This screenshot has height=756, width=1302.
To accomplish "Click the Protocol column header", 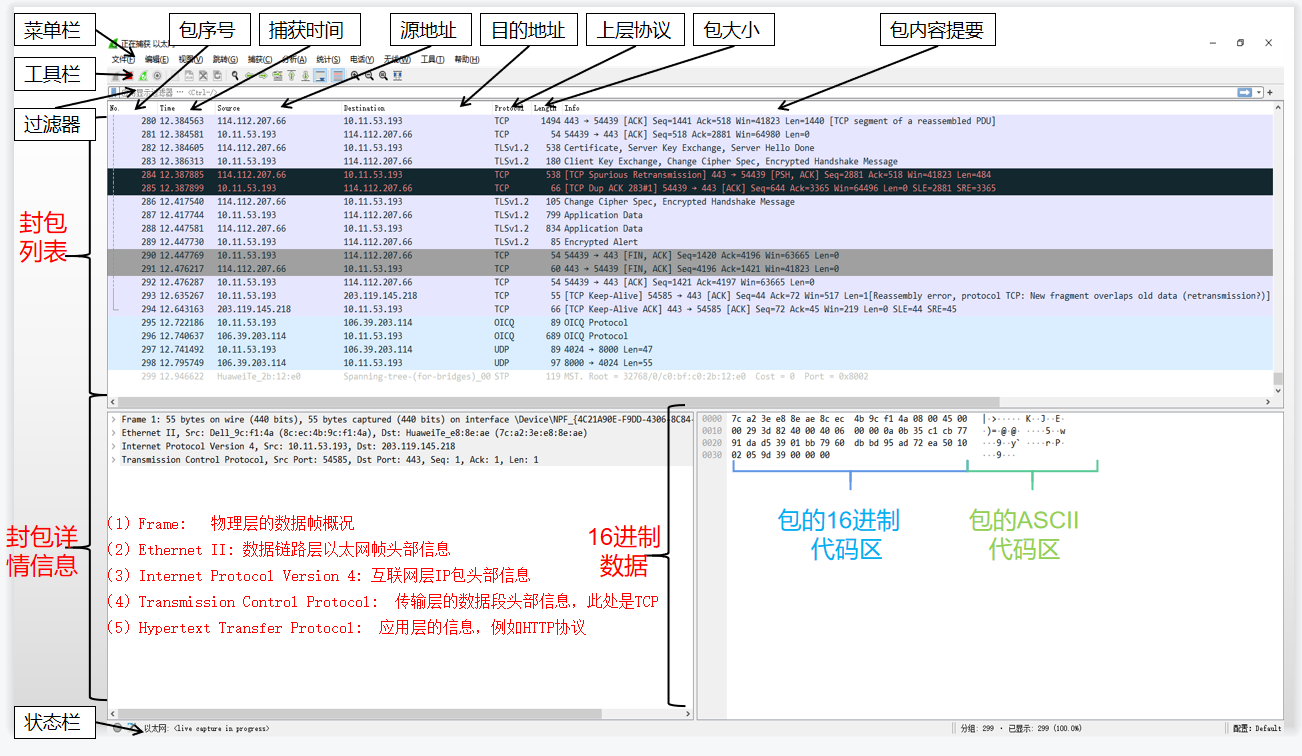I will [508, 108].
